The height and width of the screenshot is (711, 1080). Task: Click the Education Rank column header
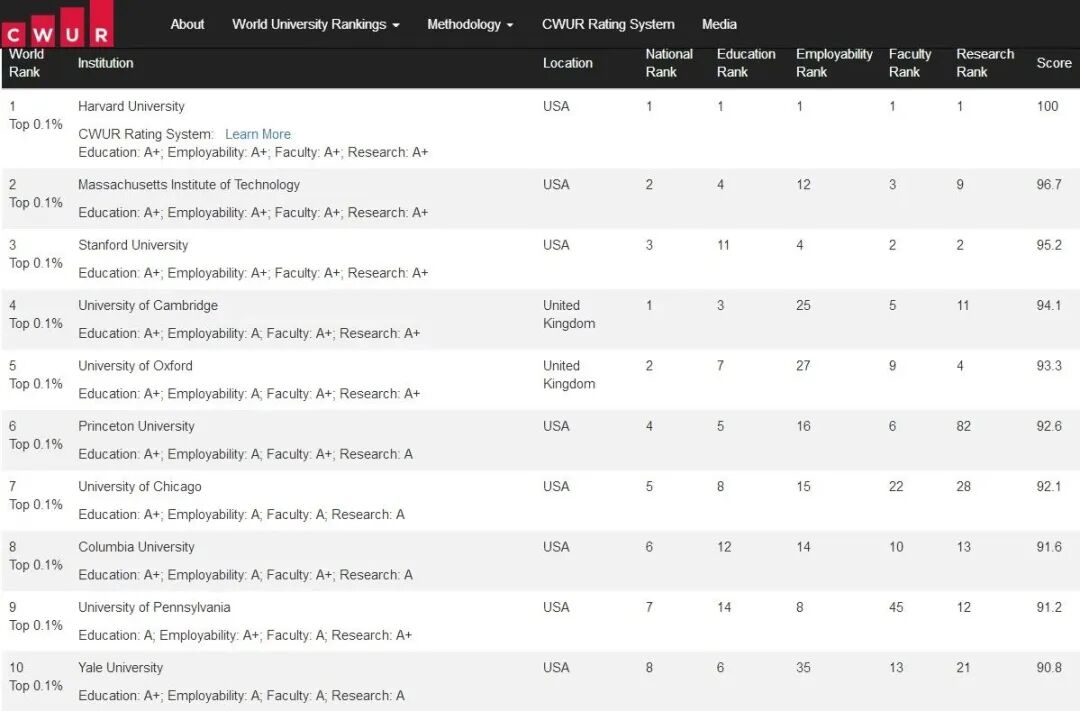pos(746,63)
